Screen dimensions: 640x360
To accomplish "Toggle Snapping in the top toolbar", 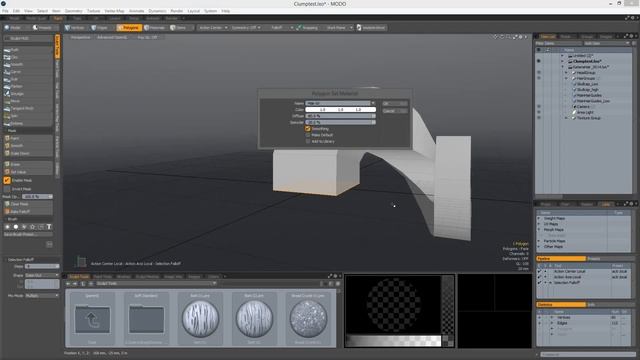I will (x=307, y=28).
